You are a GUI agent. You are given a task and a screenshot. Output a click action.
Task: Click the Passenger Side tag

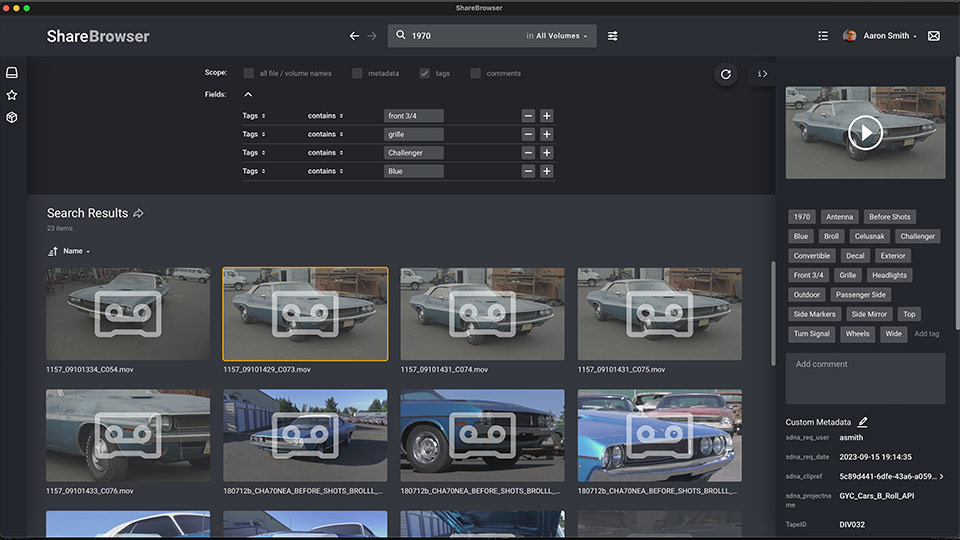[x=861, y=295]
